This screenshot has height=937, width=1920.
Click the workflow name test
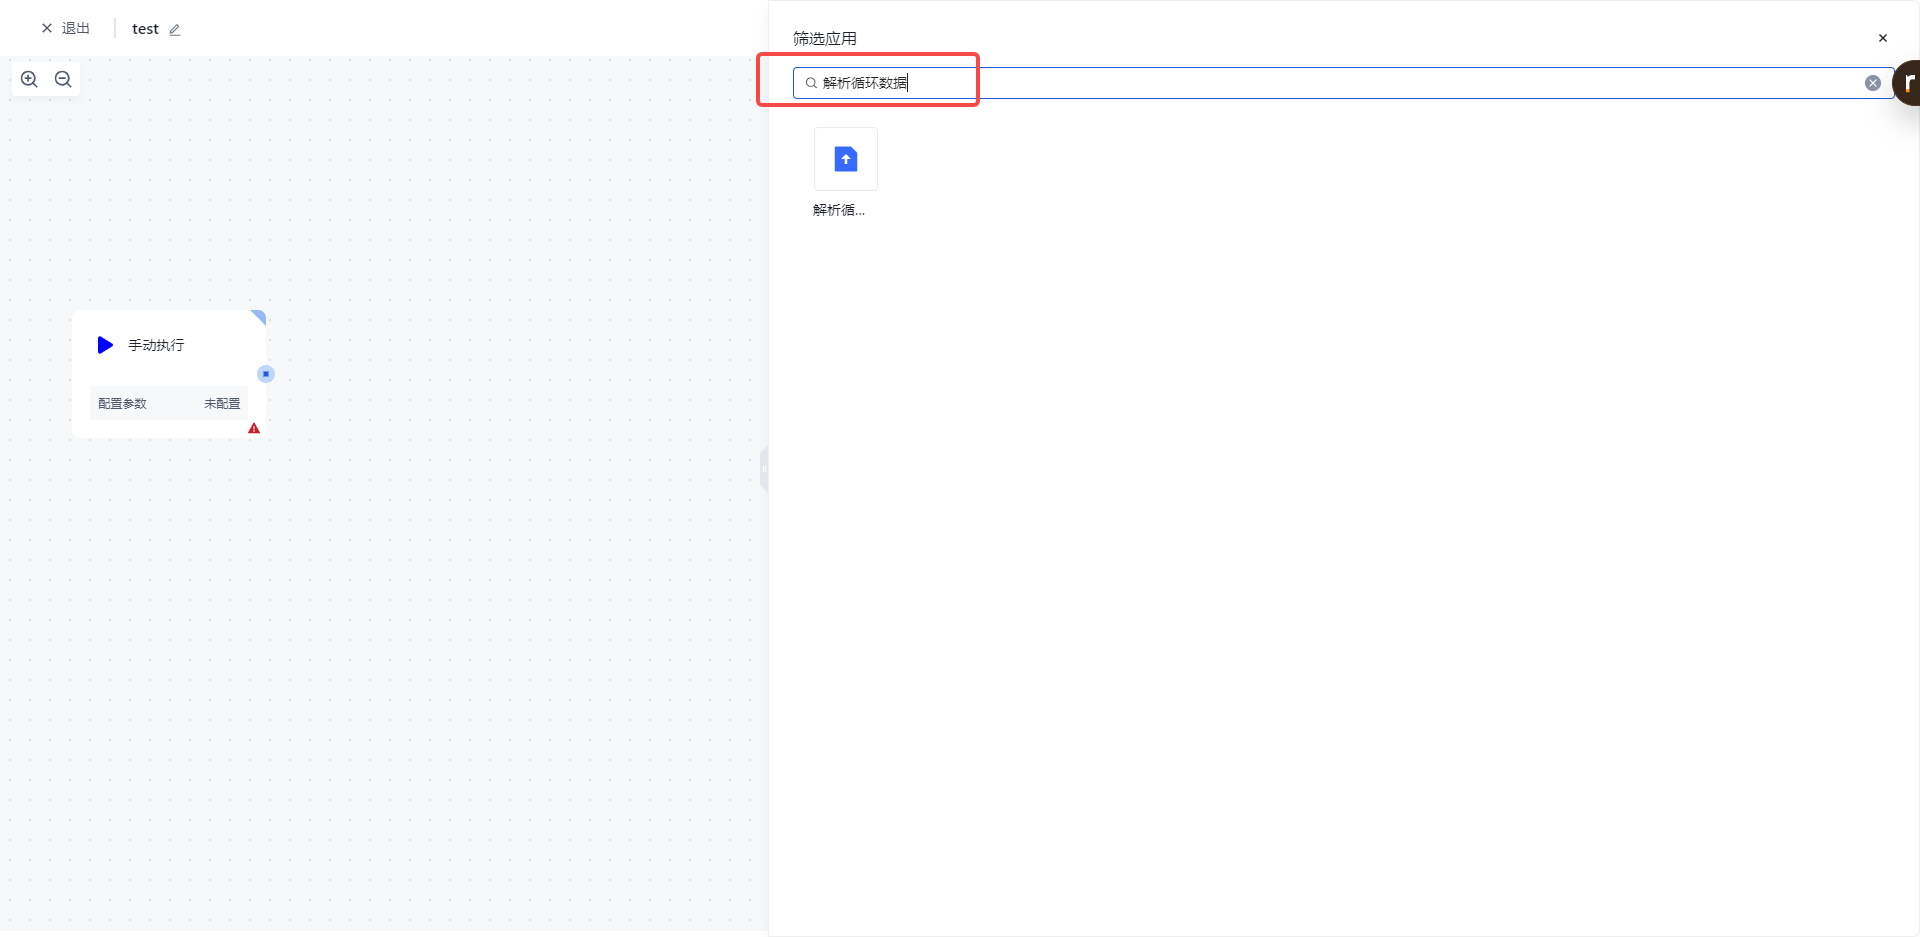(x=145, y=29)
